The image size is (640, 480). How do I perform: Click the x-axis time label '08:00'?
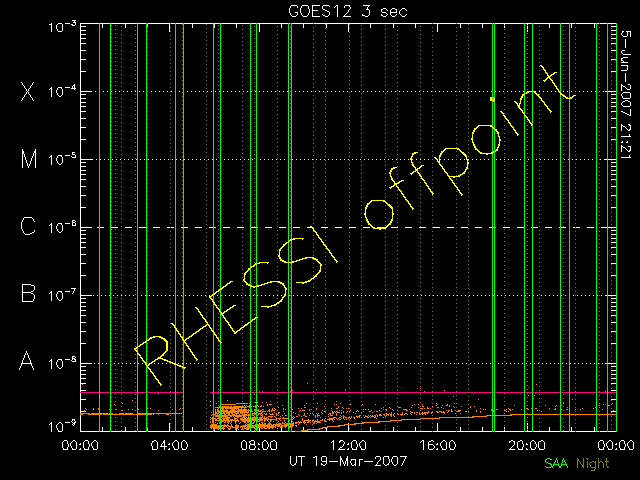click(x=259, y=445)
